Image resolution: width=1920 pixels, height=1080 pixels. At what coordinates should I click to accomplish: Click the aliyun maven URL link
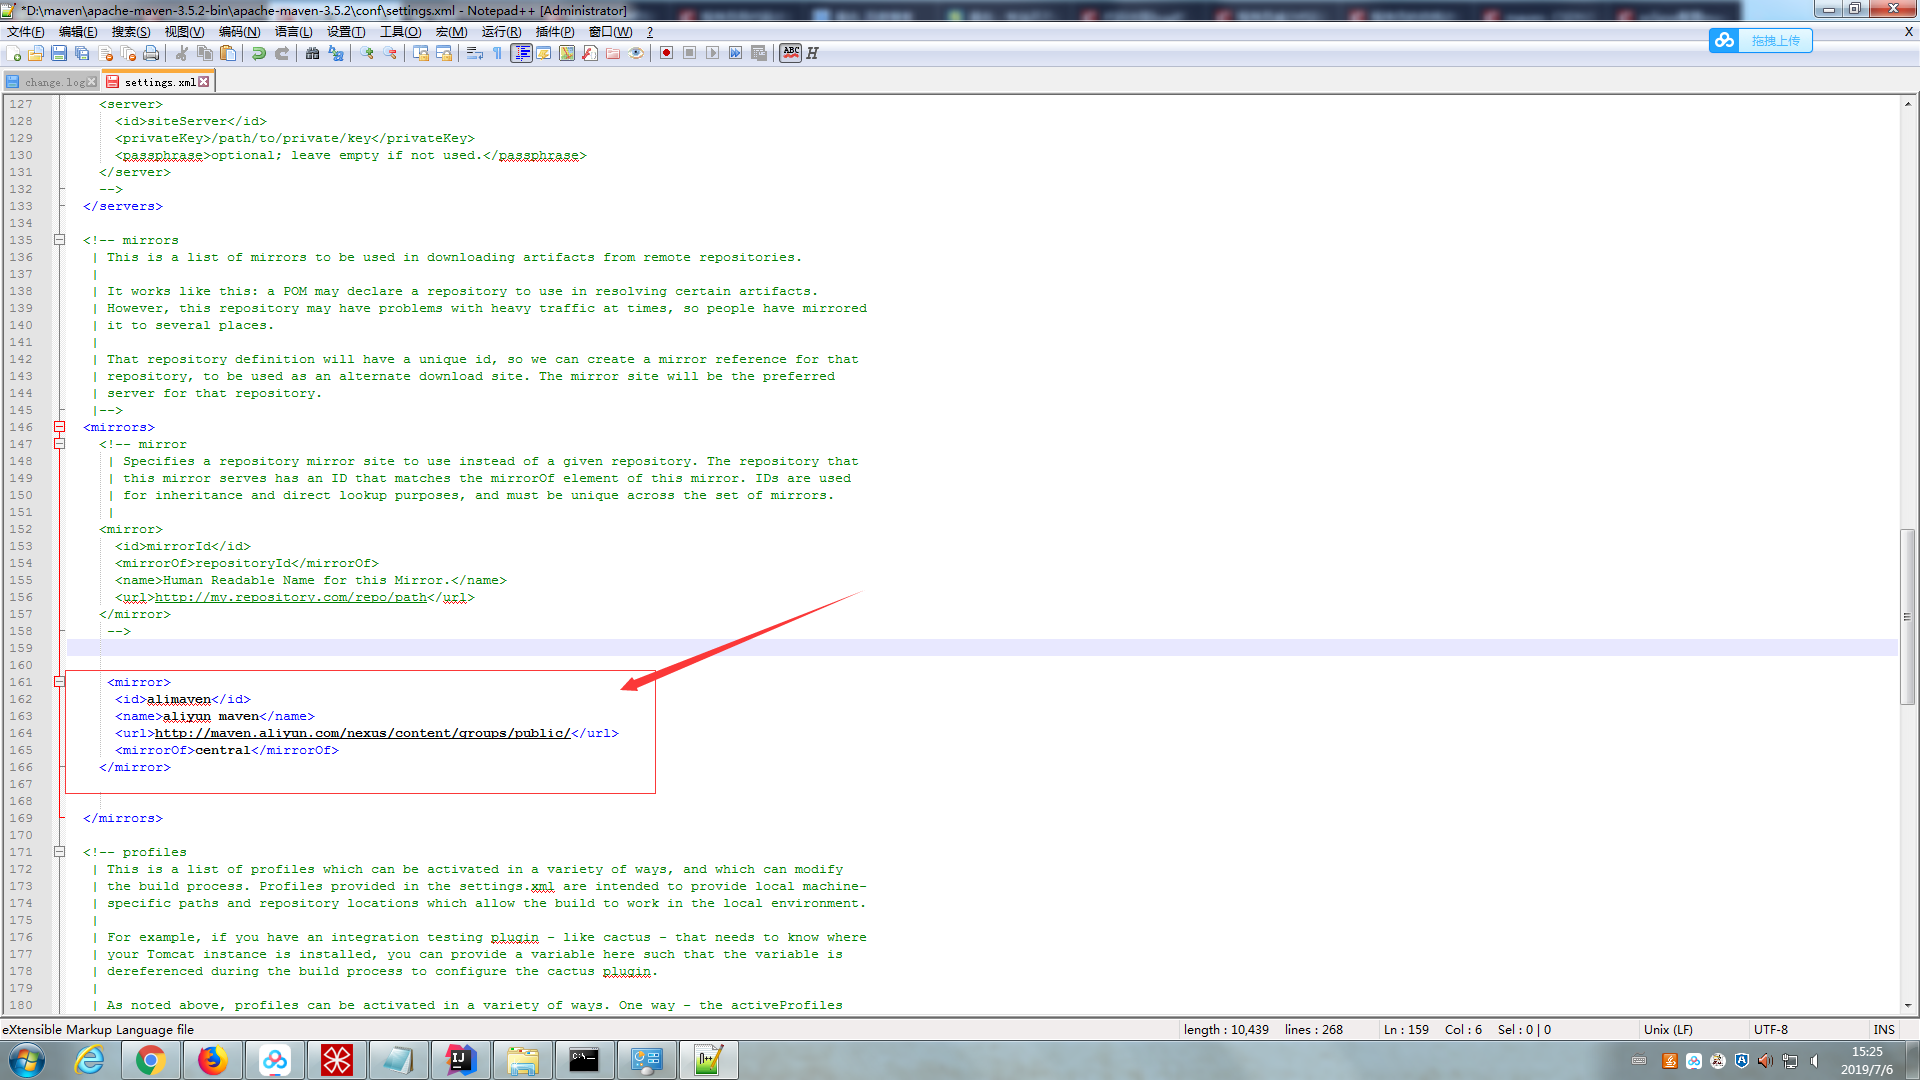click(x=362, y=733)
